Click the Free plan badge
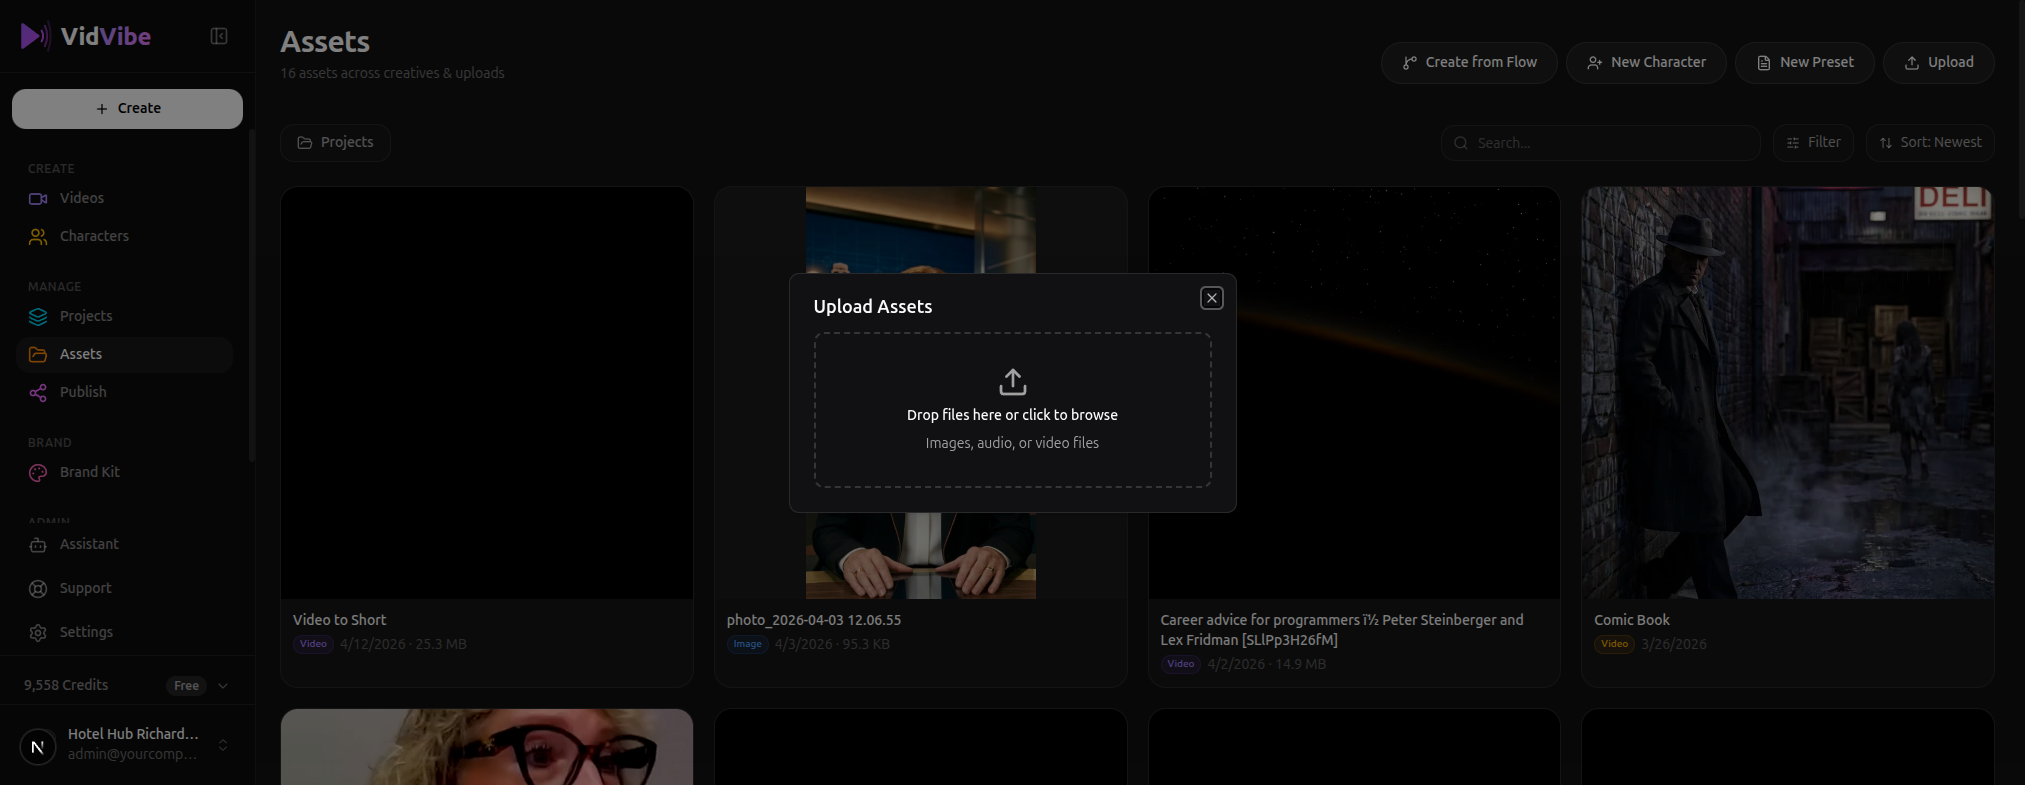2025x785 pixels. click(186, 685)
